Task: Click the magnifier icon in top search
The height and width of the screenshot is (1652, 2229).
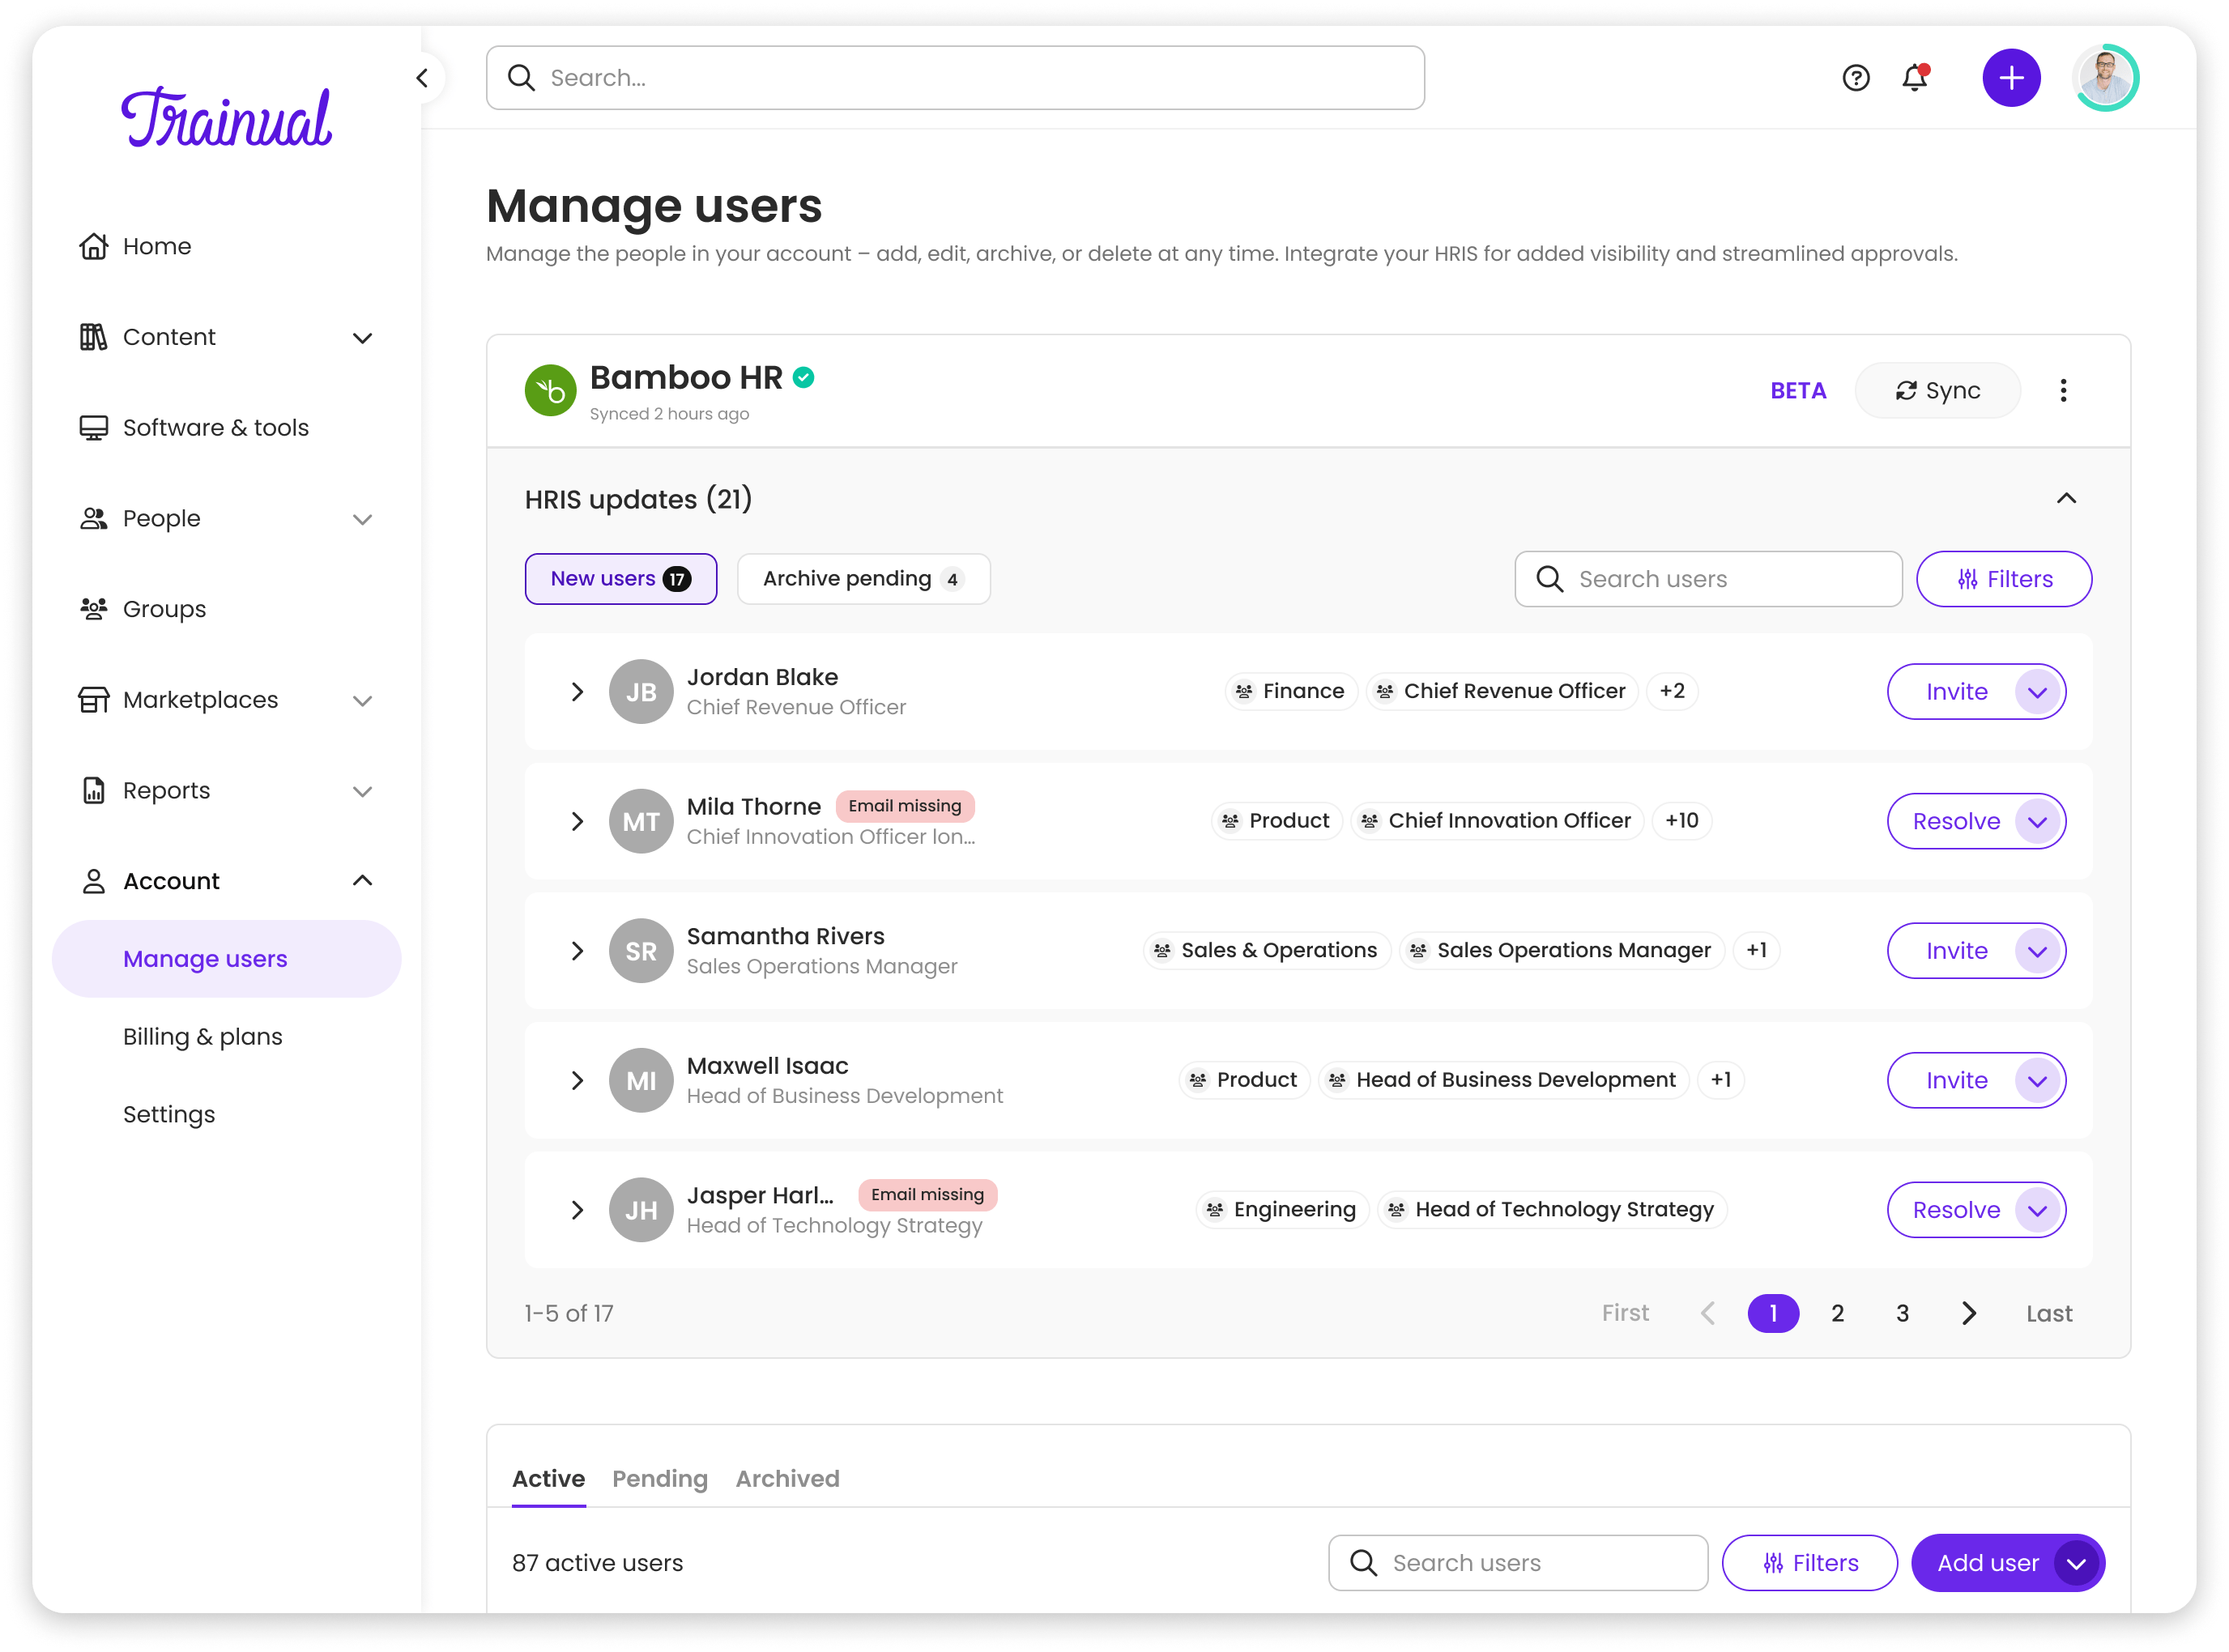Action: point(521,78)
